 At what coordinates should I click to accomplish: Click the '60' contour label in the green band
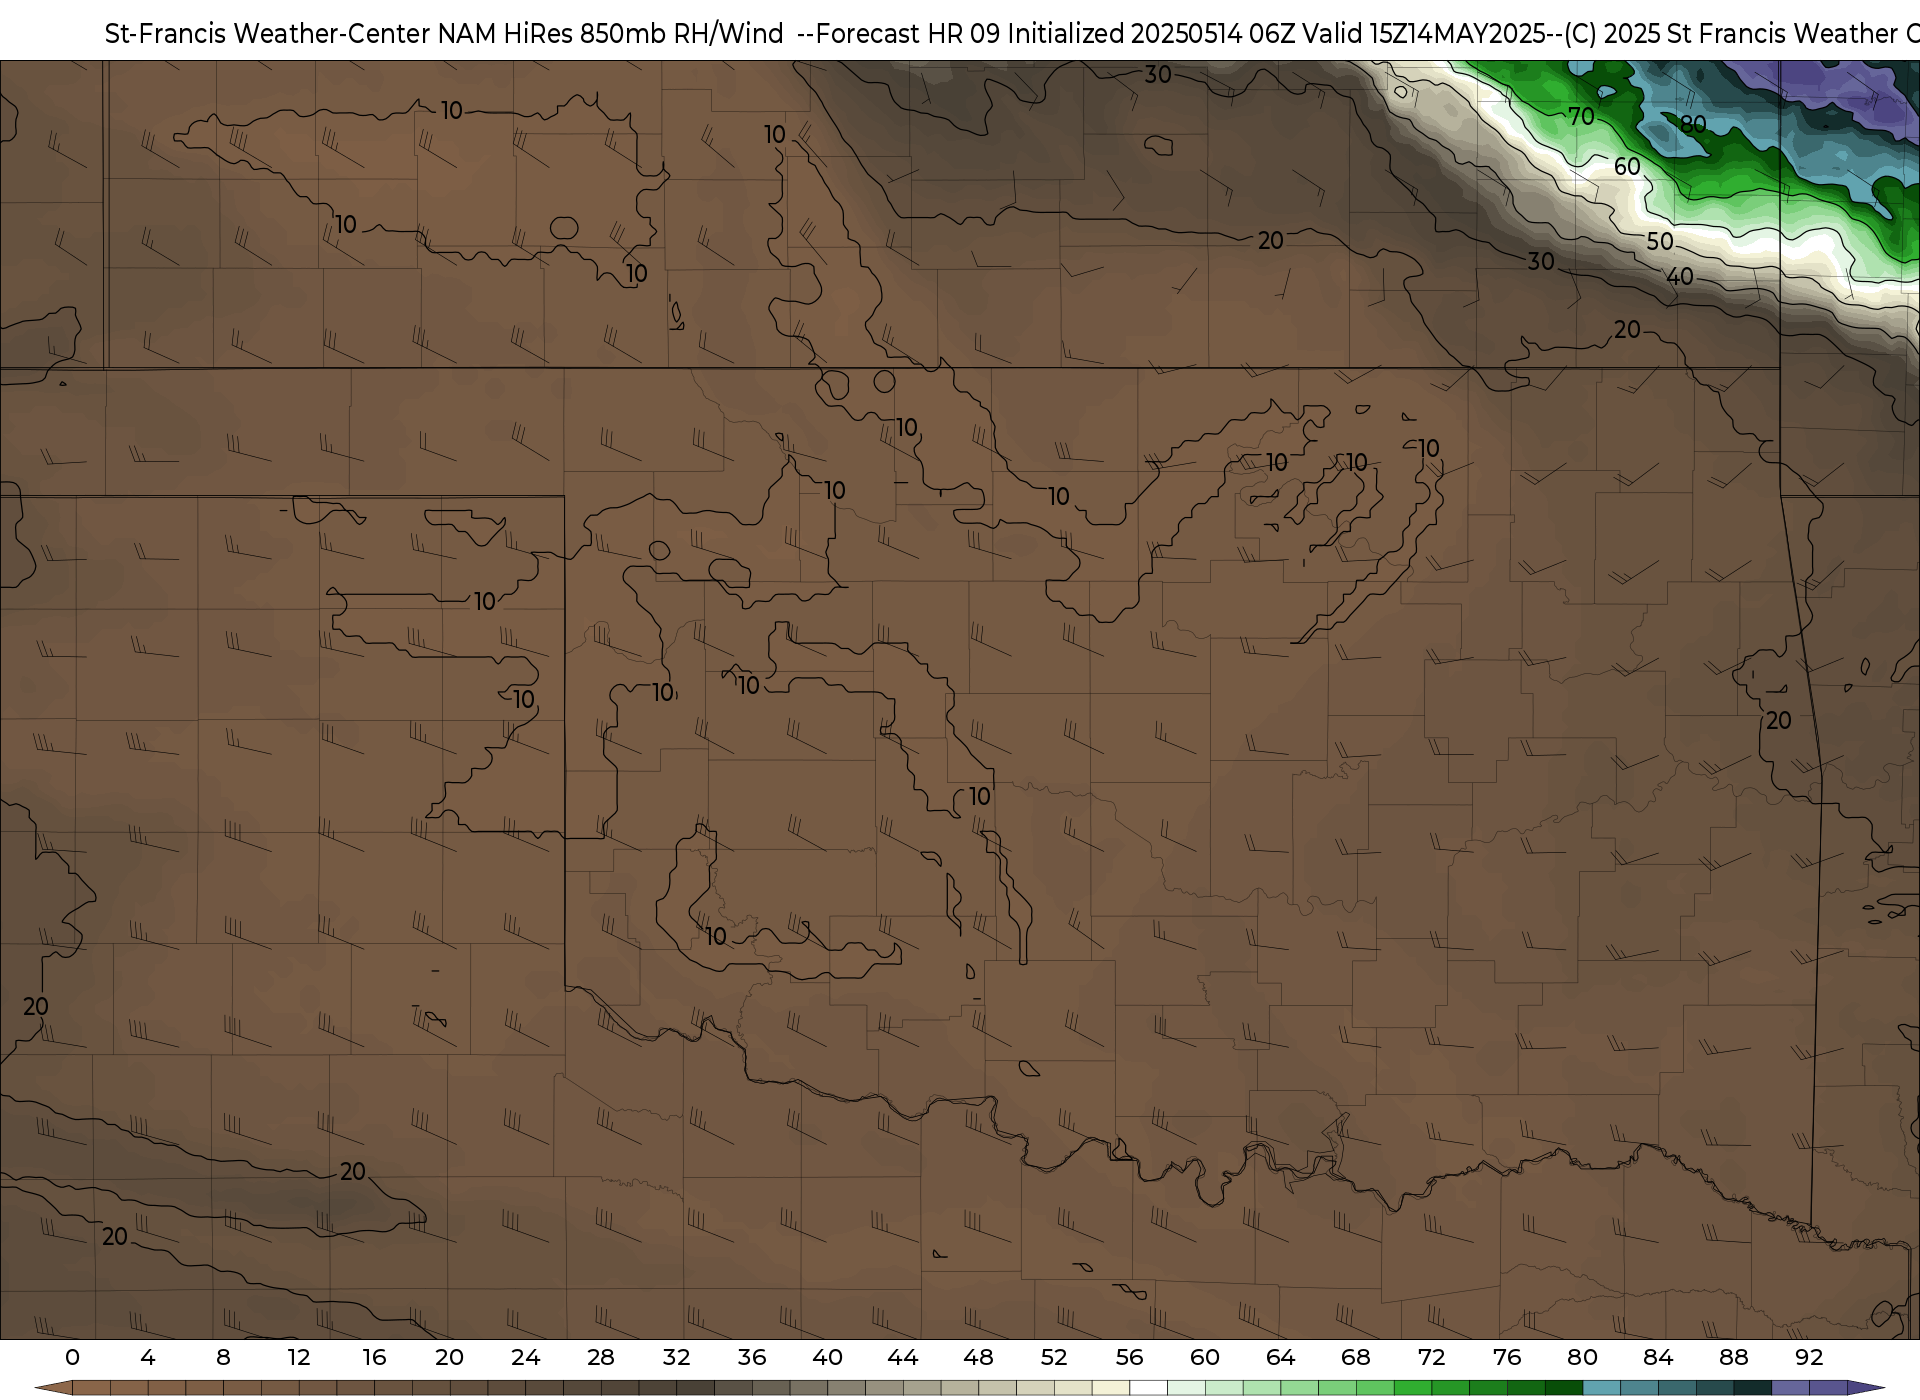(1627, 167)
